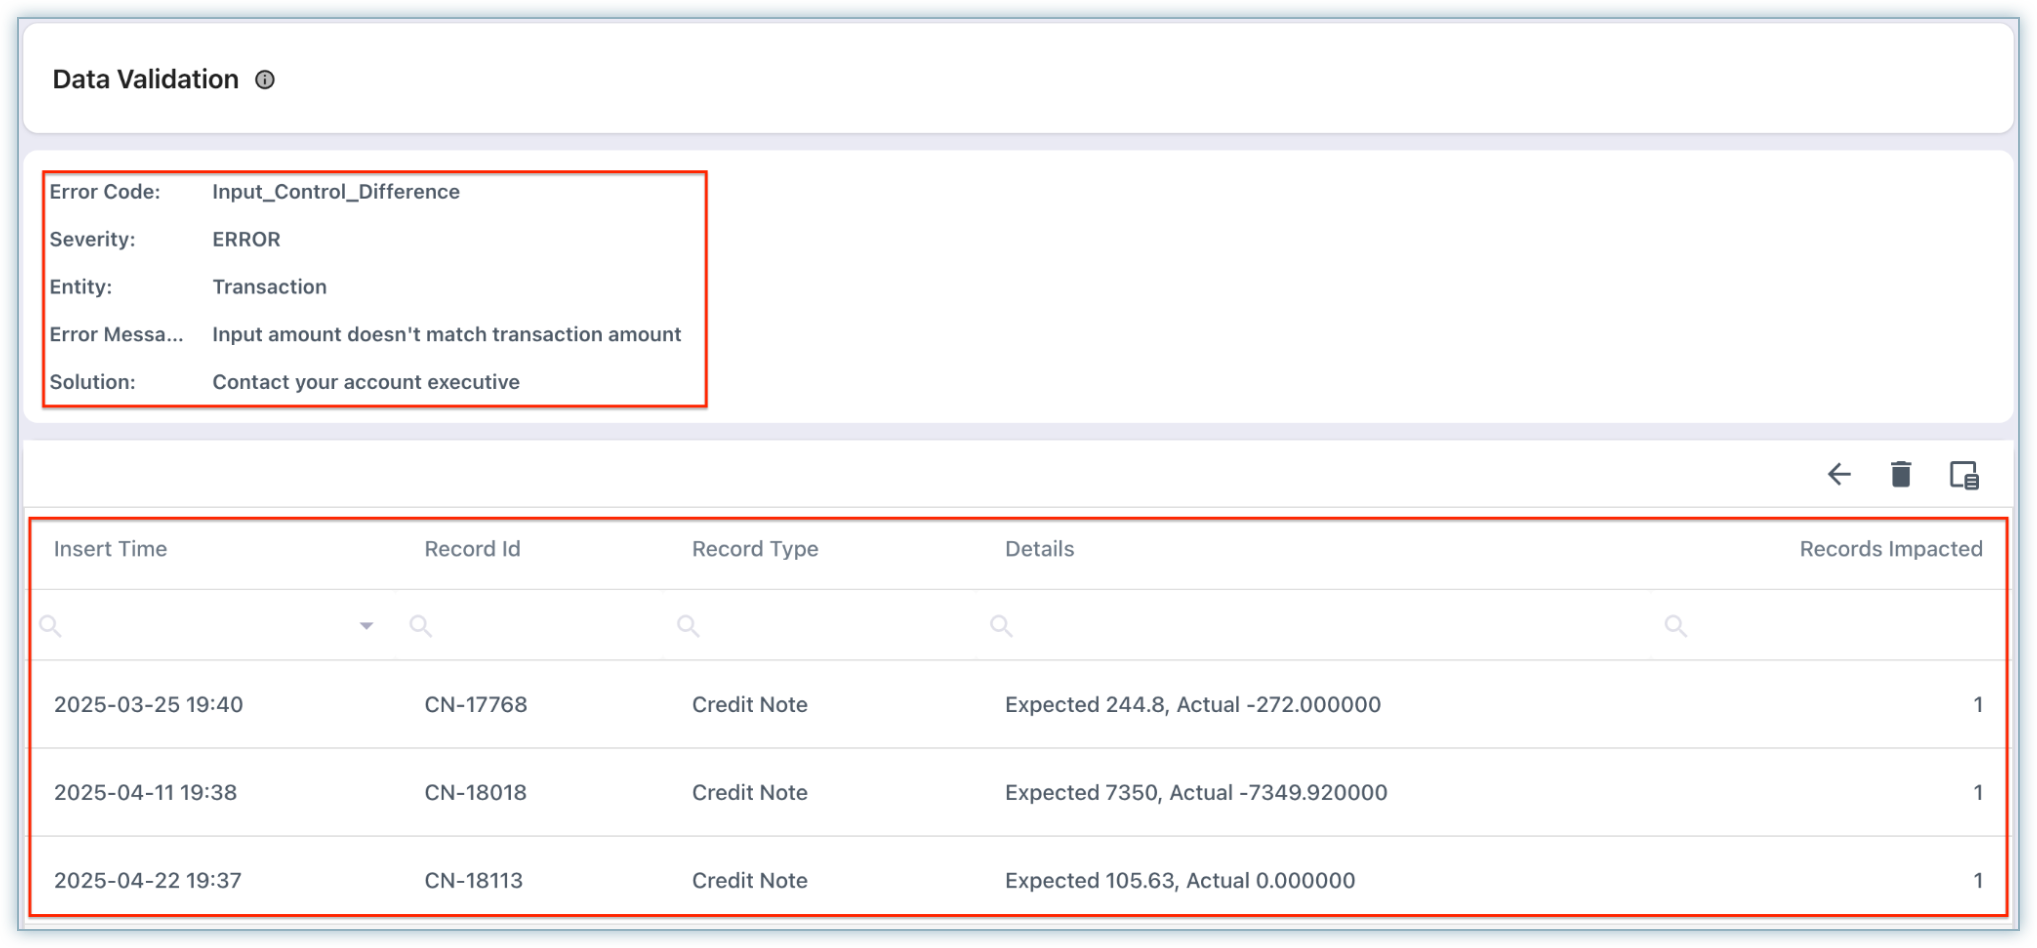
Task: Click the trash delete icon
Action: (x=1901, y=474)
